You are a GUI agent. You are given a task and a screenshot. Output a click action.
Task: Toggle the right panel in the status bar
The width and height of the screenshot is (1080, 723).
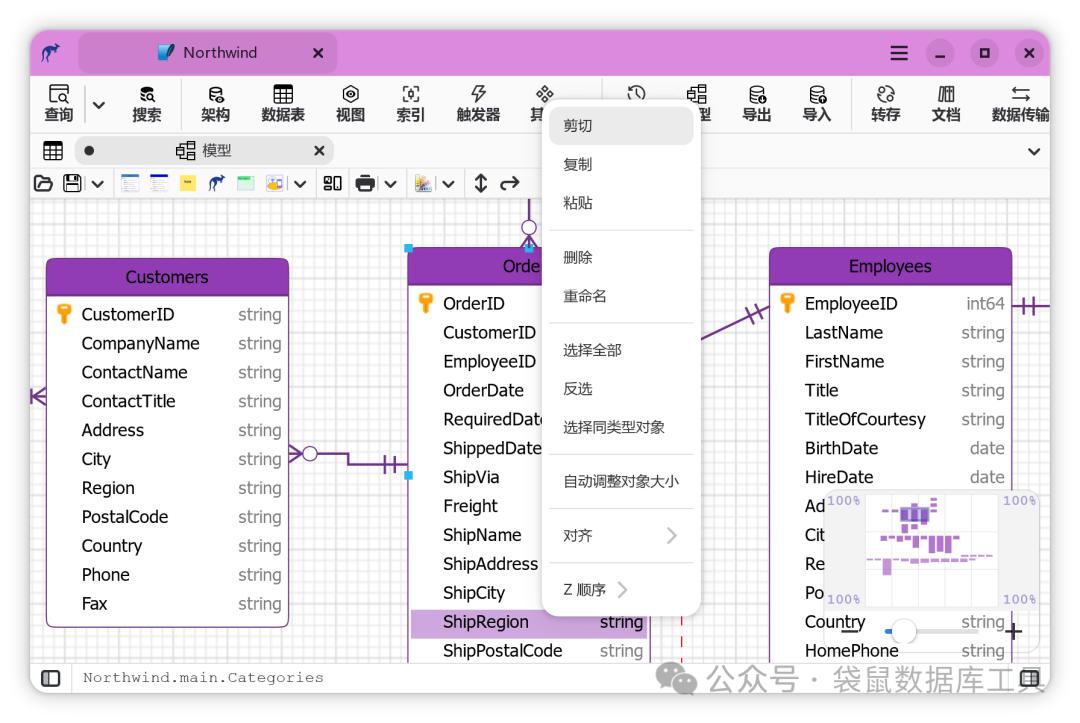coord(1030,678)
